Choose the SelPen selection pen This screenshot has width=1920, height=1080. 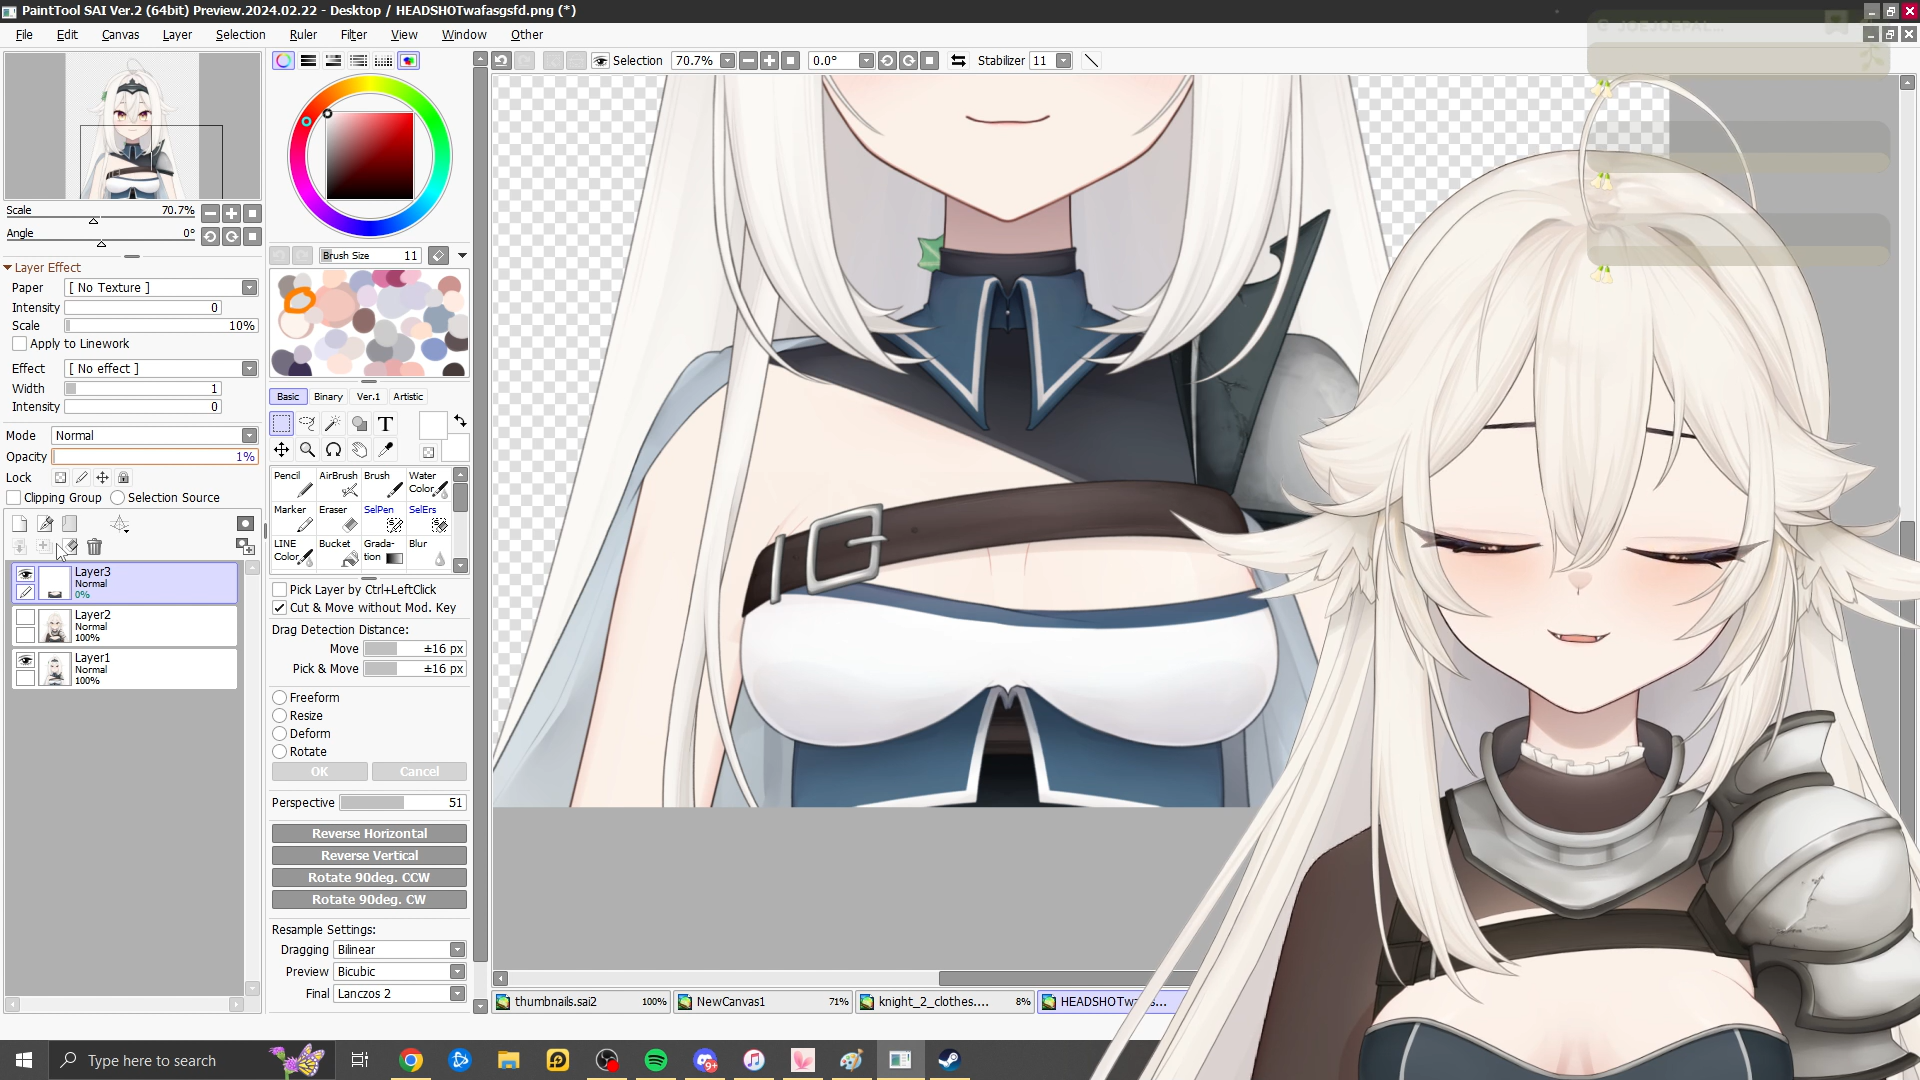(x=383, y=518)
